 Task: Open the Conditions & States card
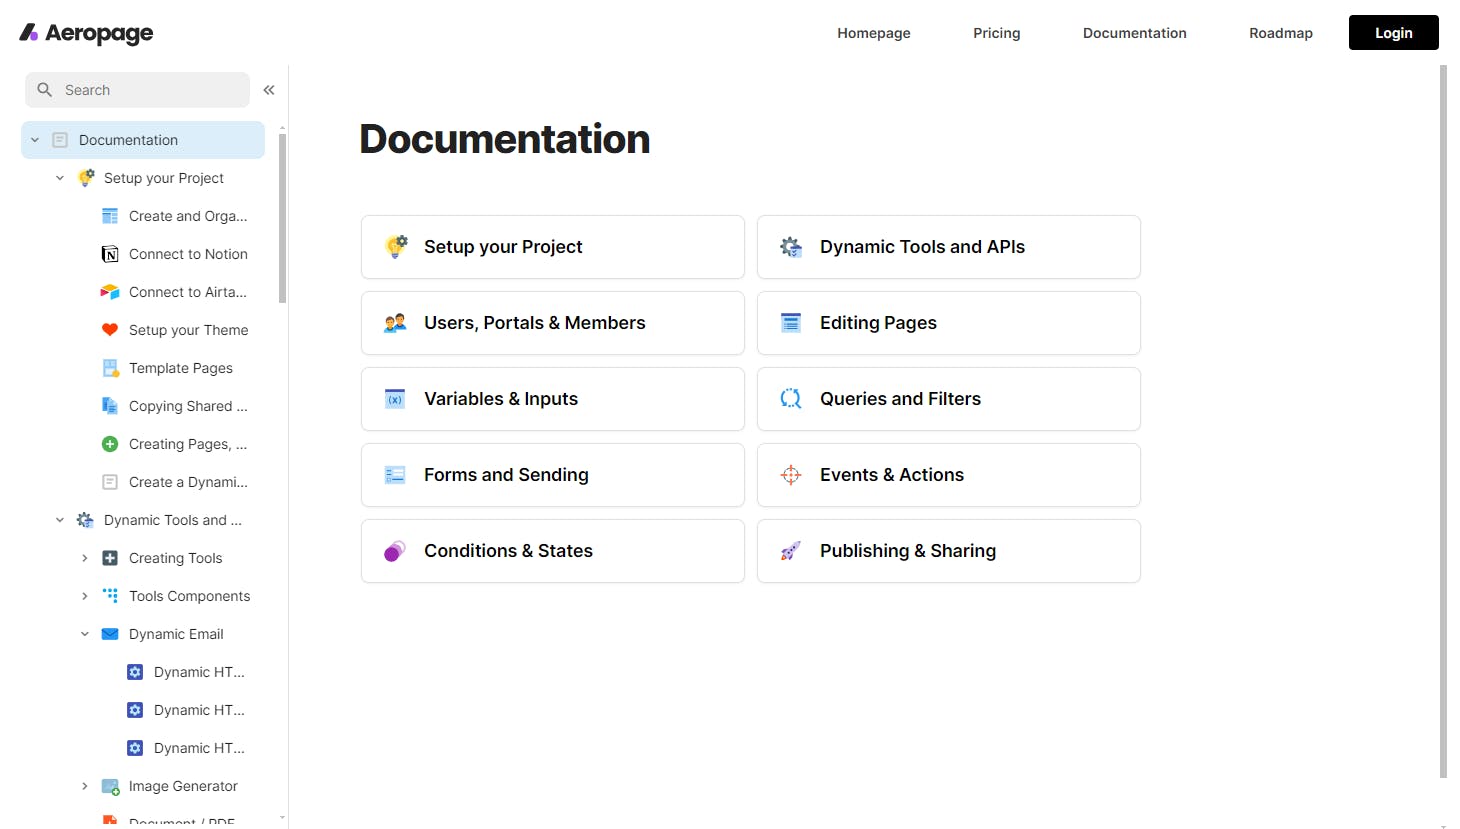coord(553,551)
